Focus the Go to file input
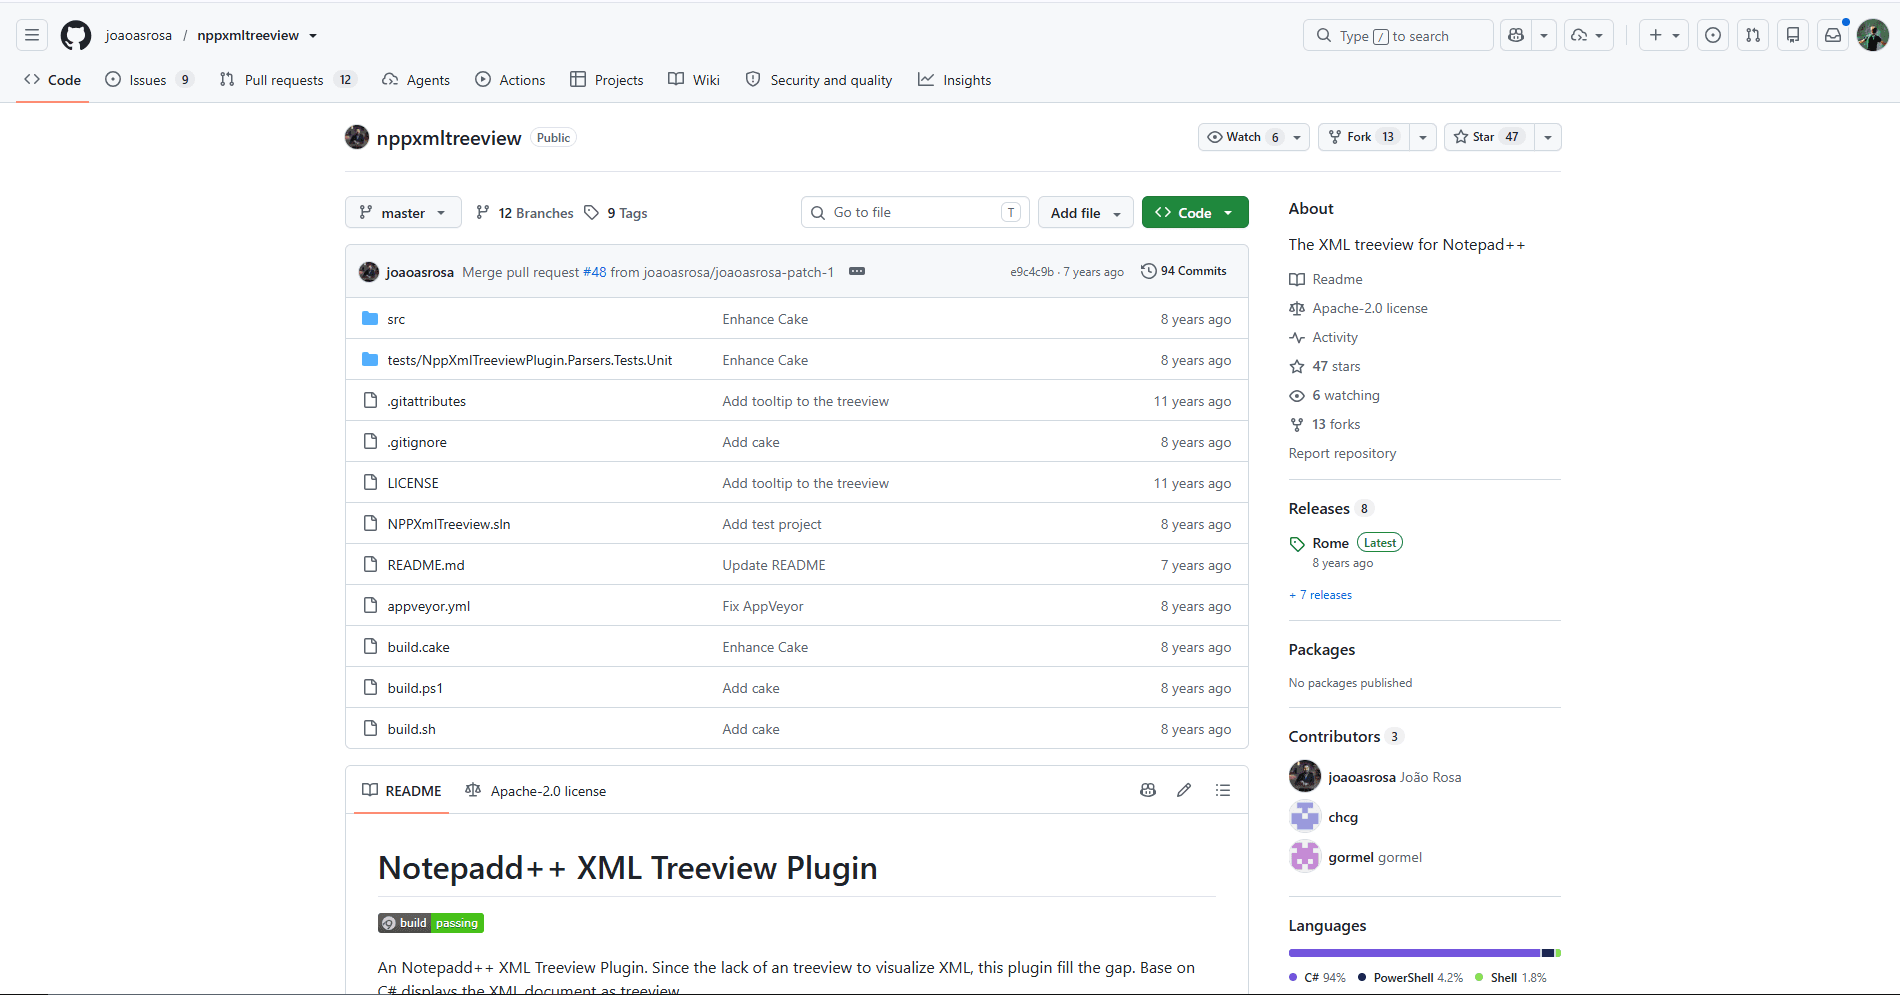The image size is (1900, 995). click(x=915, y=212)
